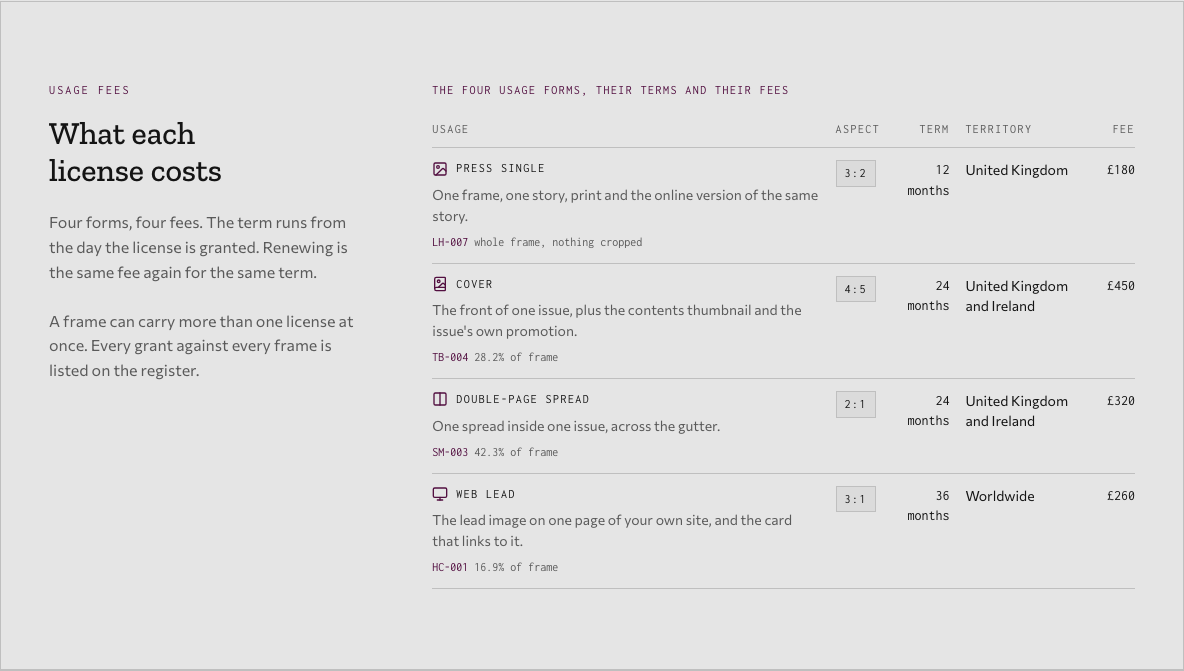1184x671 pixels.
Task: Click the FEE column header
Action: (x=1123, y=129)
